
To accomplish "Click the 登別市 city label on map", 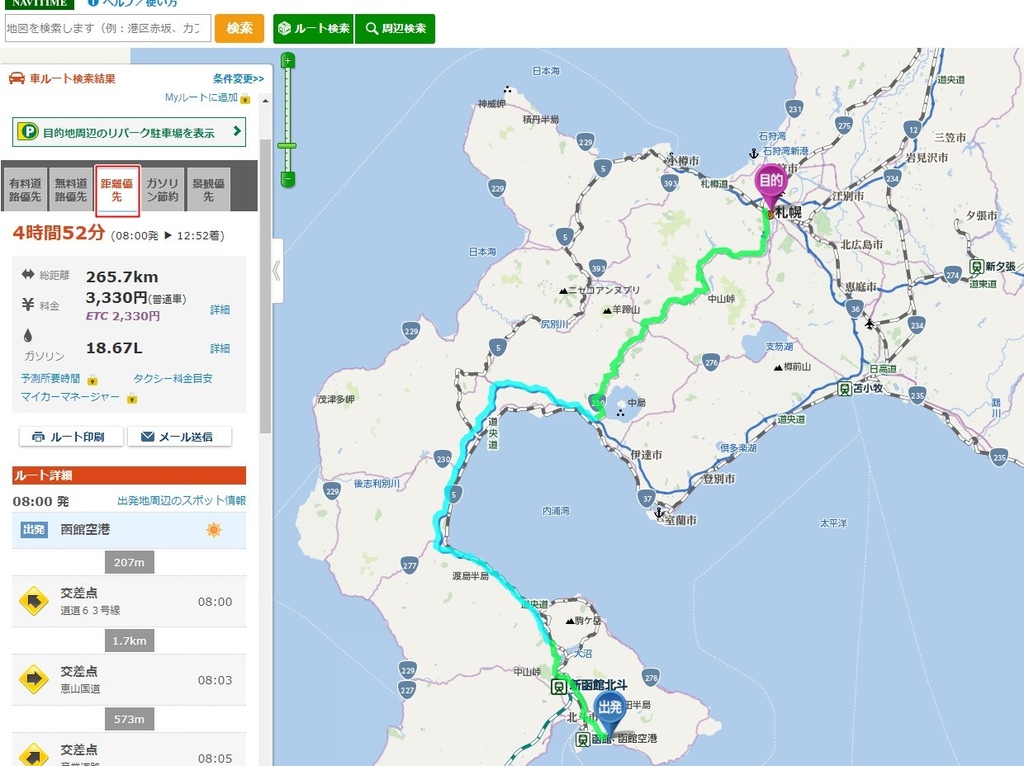I will point(719,479).
